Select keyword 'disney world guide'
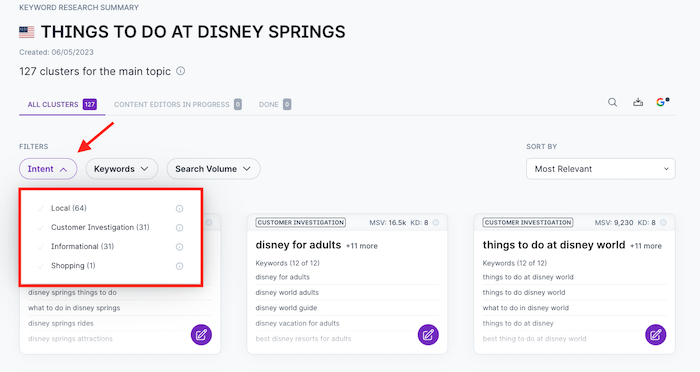Screen dimensions: 700x372 (286, 308)
